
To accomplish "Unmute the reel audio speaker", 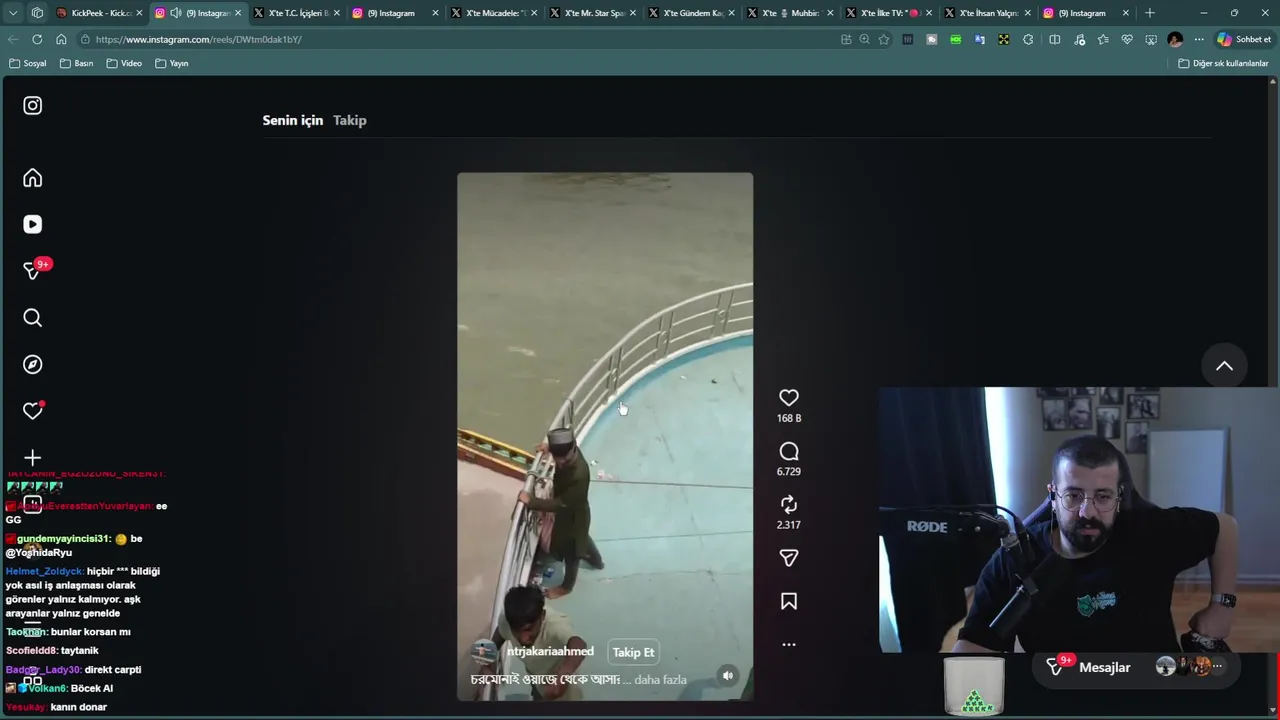I will [x=728, y=676].
